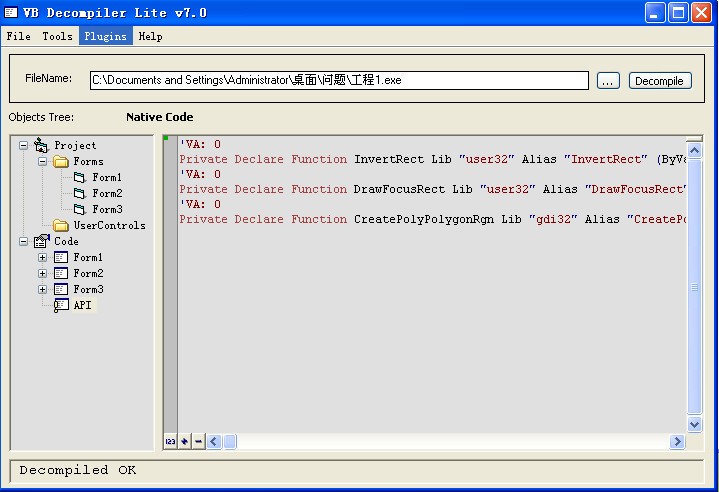Click the first 'VA: 0 comment line

coord(200,144)
